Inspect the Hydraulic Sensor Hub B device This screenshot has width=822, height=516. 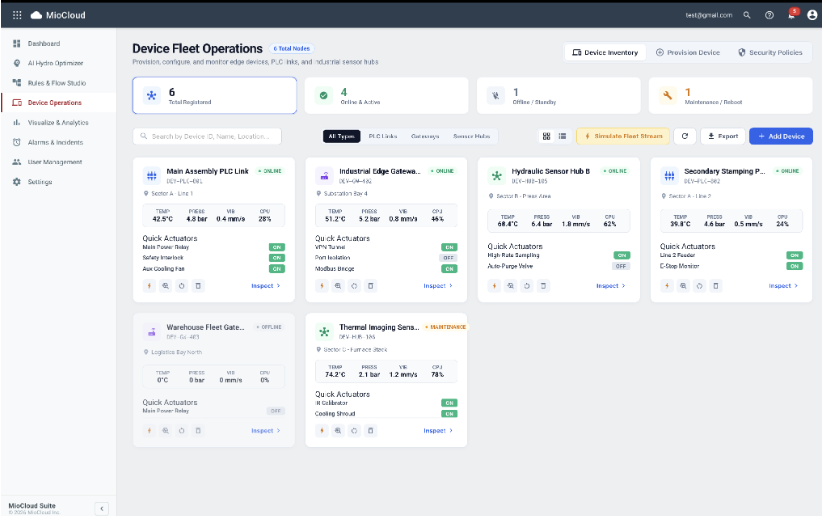pyautogui.click(x=611, y=286)
